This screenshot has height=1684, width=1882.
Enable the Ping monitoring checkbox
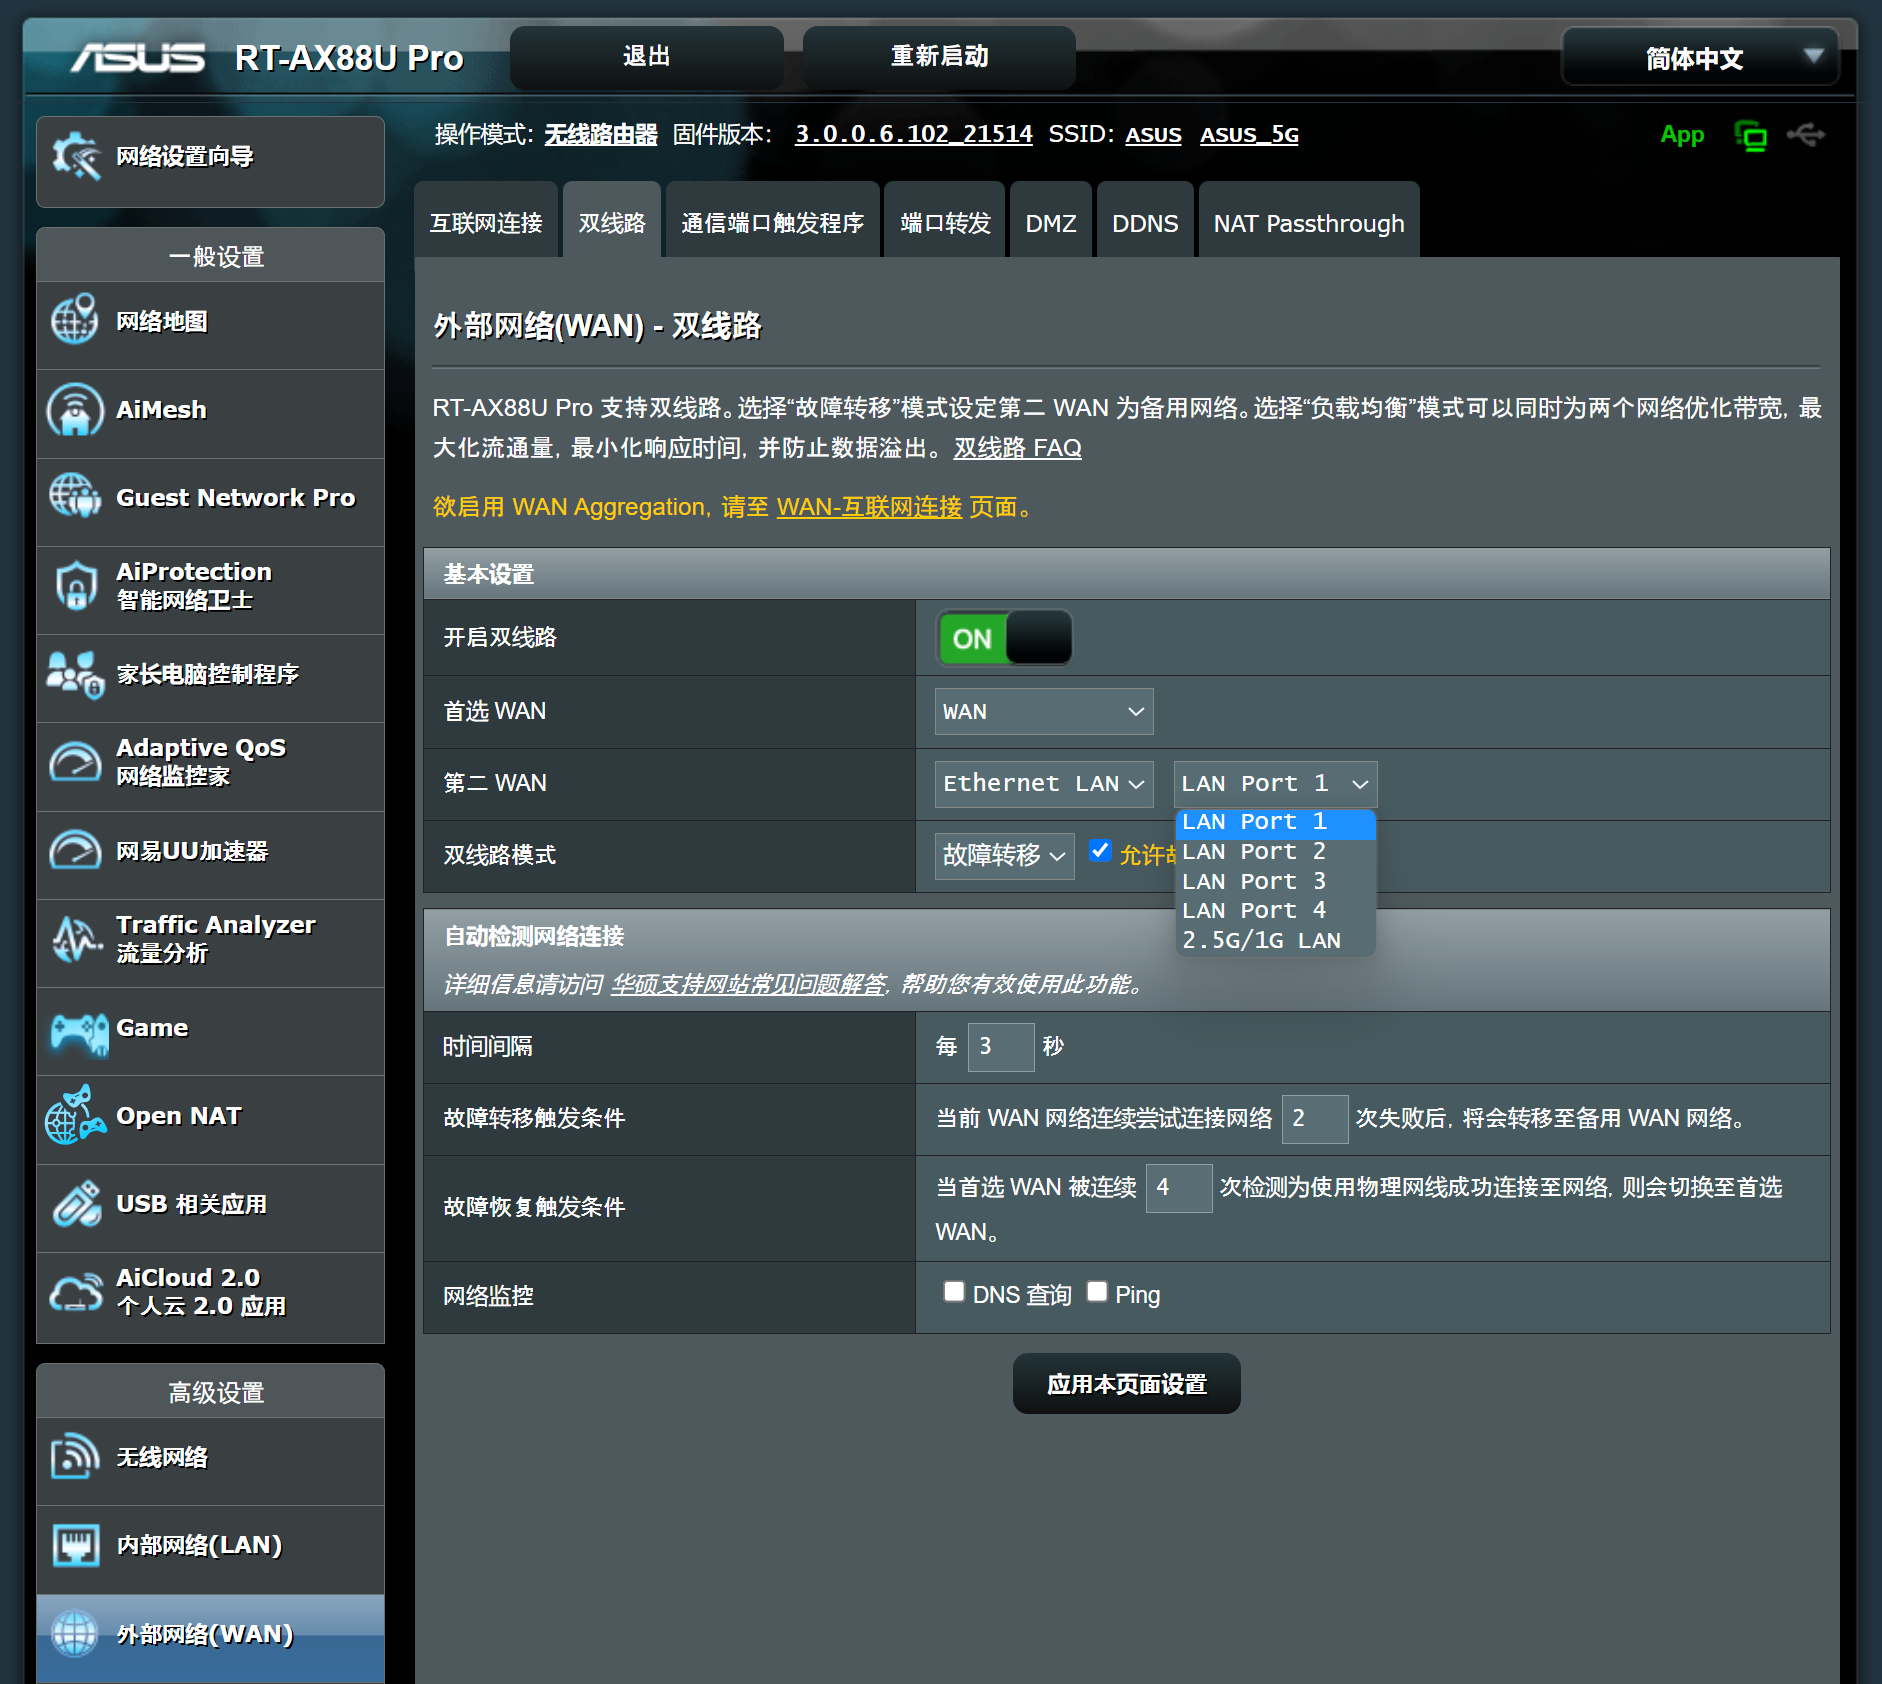coord(1097,1292)
